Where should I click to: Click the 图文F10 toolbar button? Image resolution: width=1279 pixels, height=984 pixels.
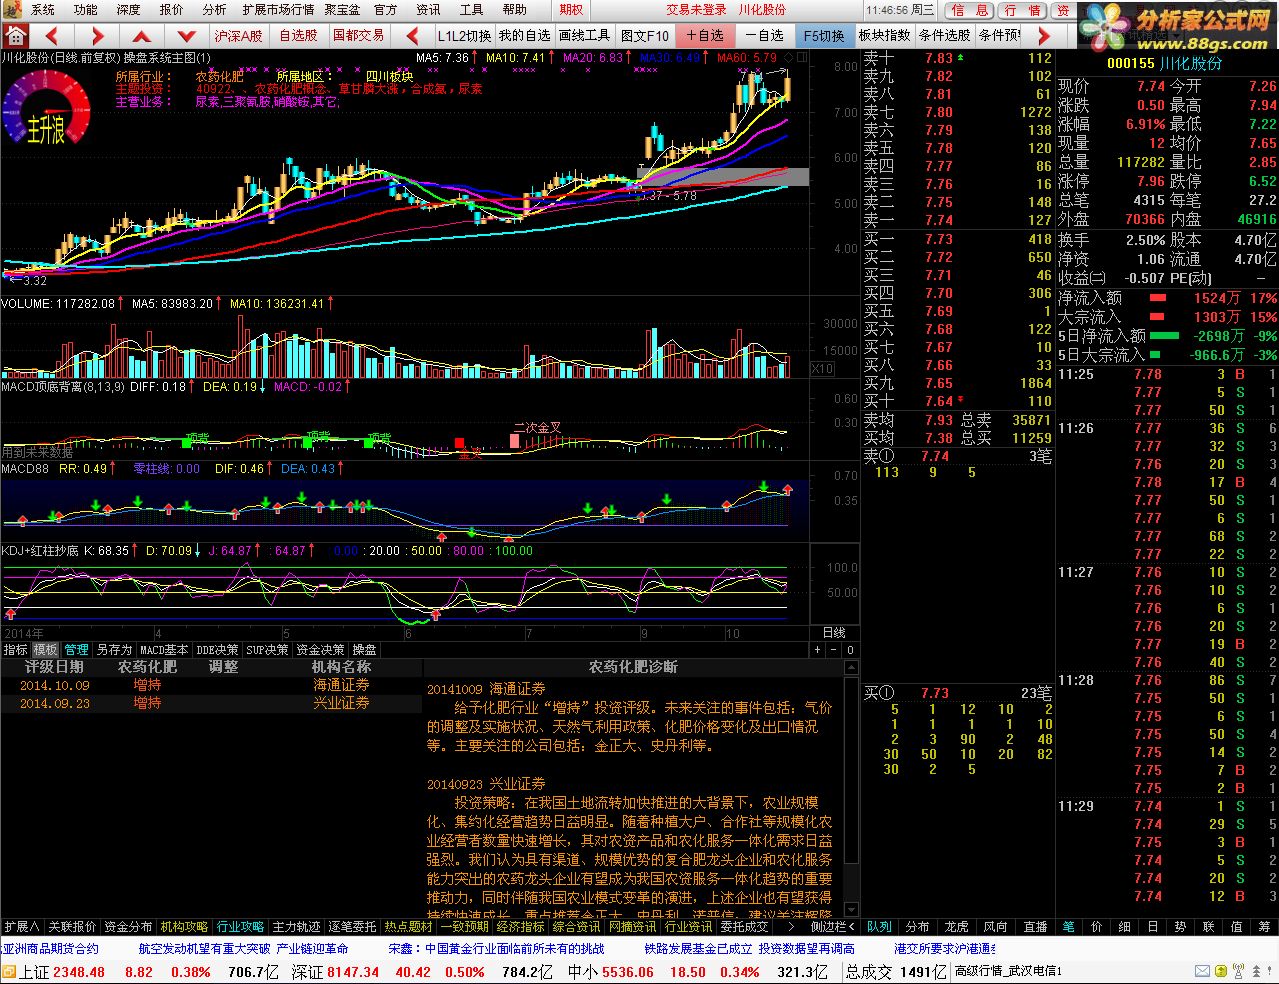[644, 36]
